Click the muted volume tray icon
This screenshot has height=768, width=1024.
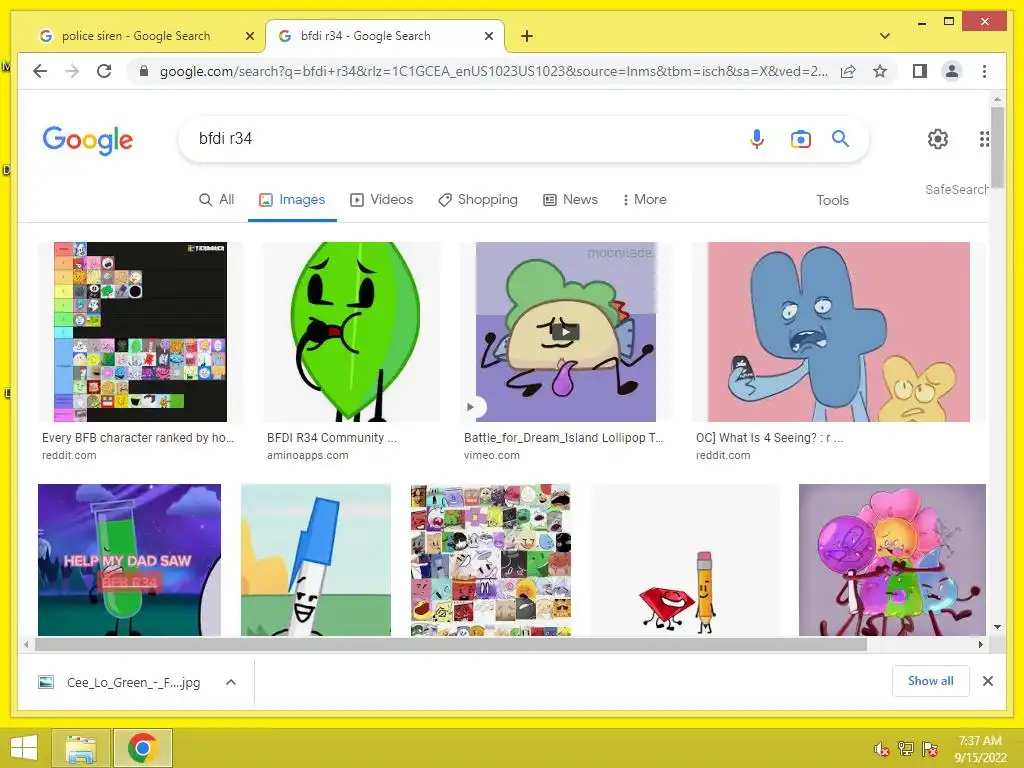click(x=881, y=749)
